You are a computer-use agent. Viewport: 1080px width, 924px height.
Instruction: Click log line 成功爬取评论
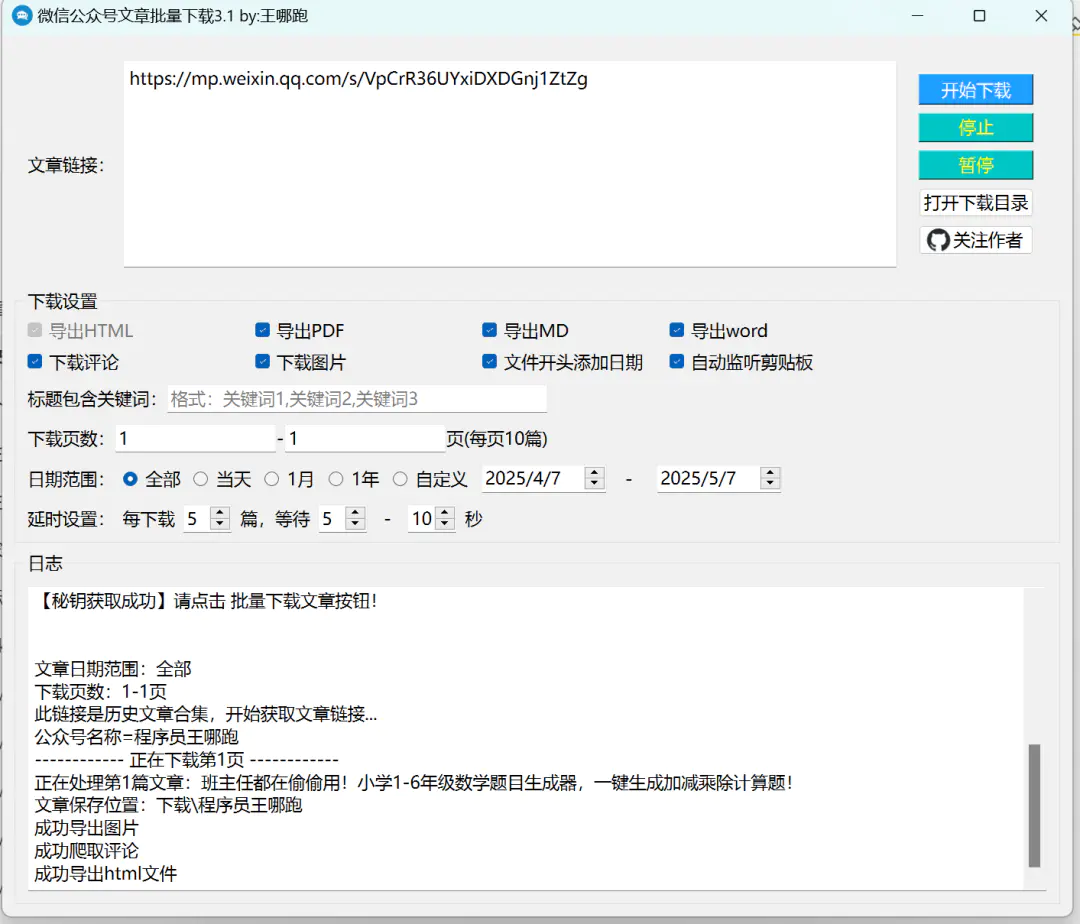tap(86, 851)
